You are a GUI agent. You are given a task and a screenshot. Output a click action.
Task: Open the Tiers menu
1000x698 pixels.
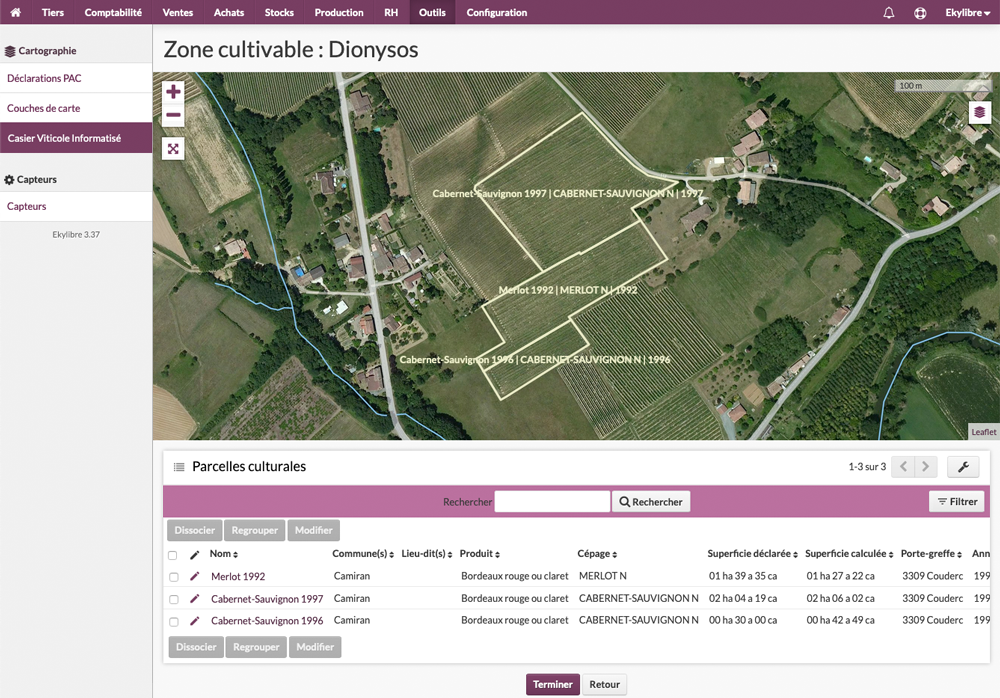pyautogui.click(x=53, y=13)
